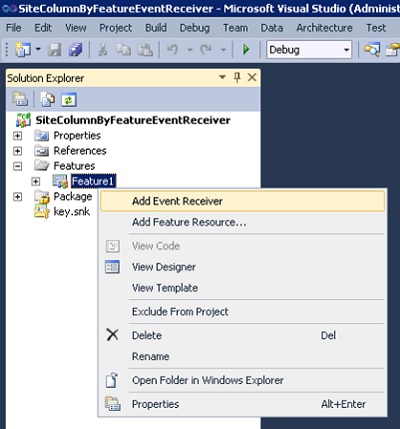Viewport: 400px width, 429px height.
Task: Click the Start Debugging green arrow
Action: coord(246,50)
